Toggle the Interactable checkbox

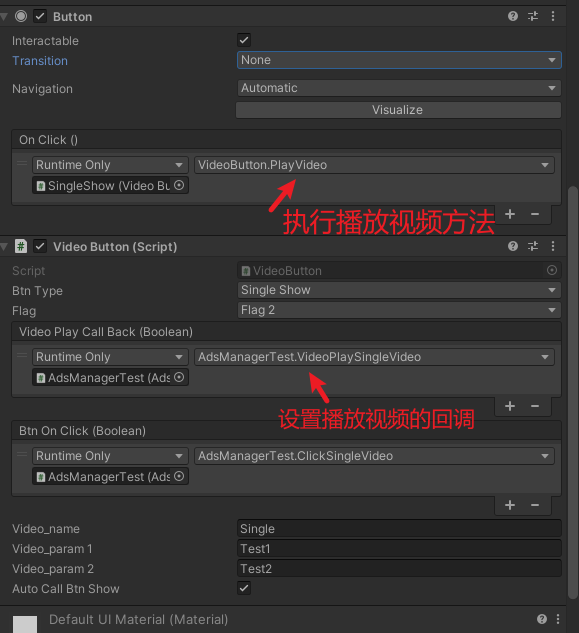244,40
